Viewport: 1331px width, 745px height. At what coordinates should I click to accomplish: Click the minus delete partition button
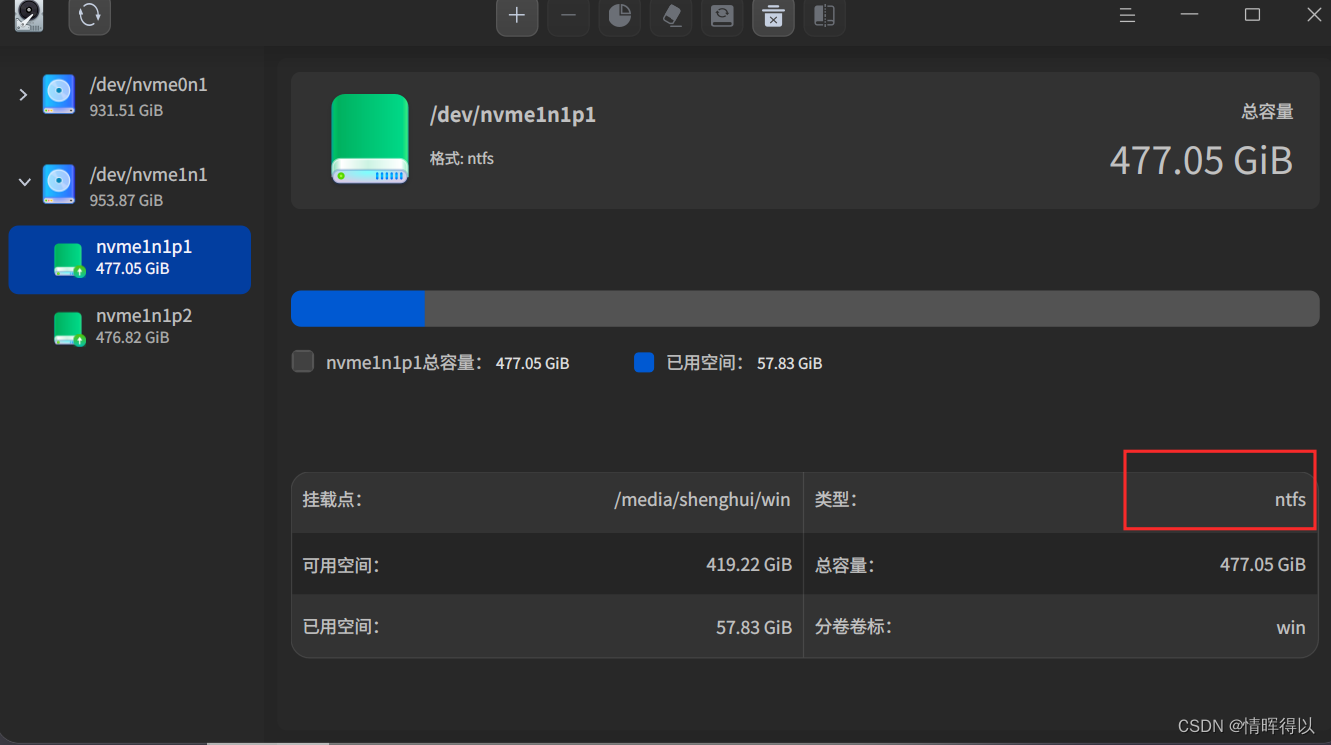tap(568, 16)
